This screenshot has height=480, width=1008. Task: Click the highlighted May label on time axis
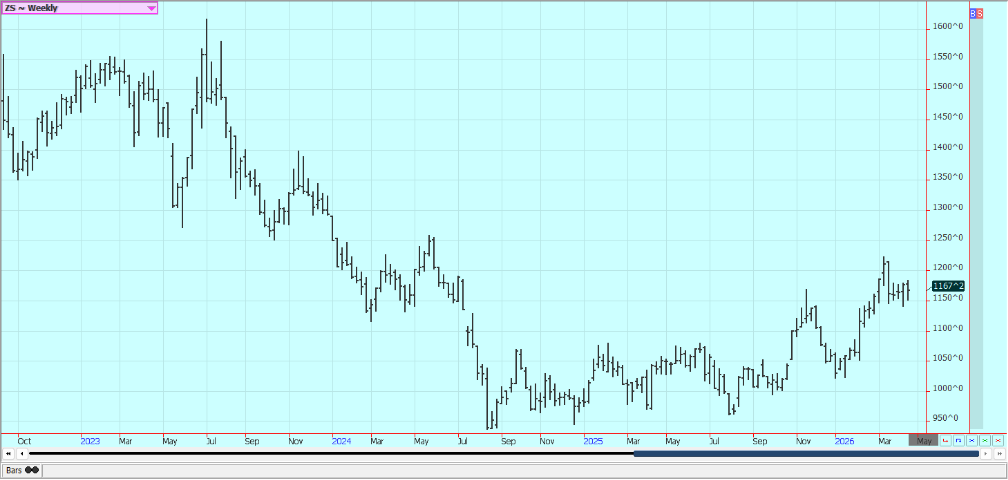923,440
